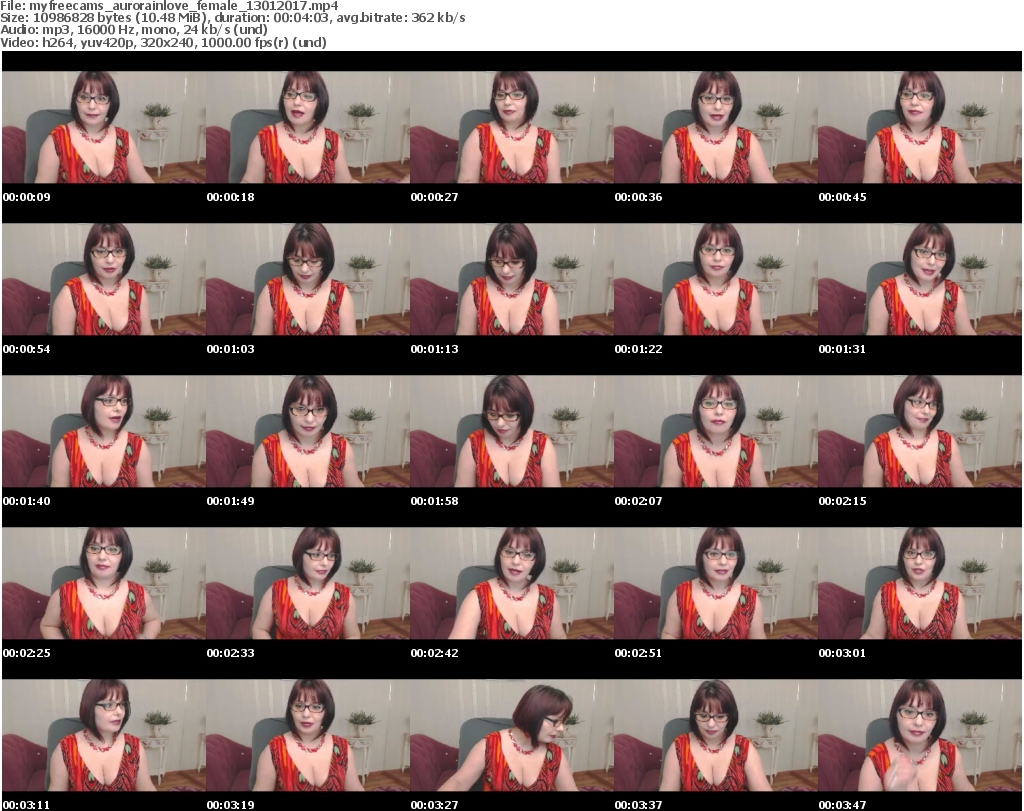
Task: Click the timestamp label 00:00:09
Action: coord(27,197)
